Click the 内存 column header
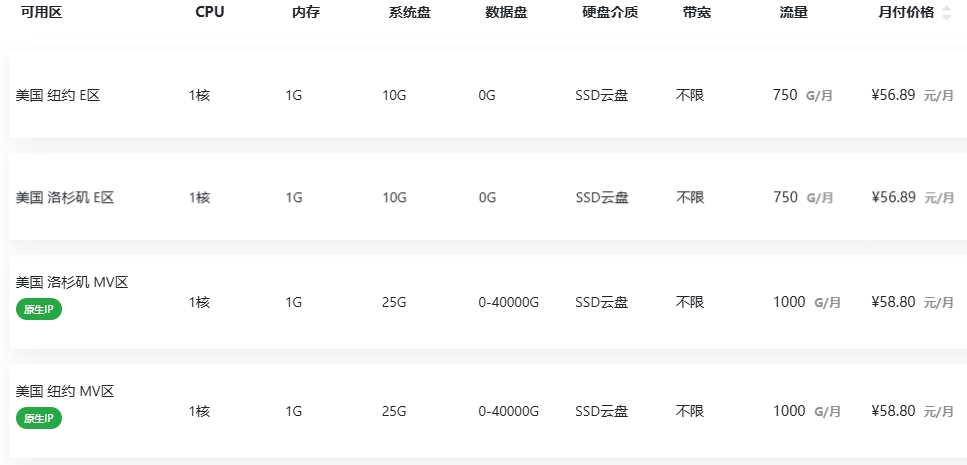The image size is (967, 465). [x=306, y=12]
